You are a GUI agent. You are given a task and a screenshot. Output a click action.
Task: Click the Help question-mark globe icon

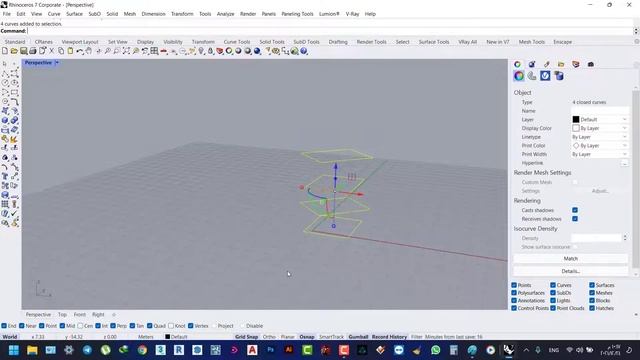pos(304,51)
